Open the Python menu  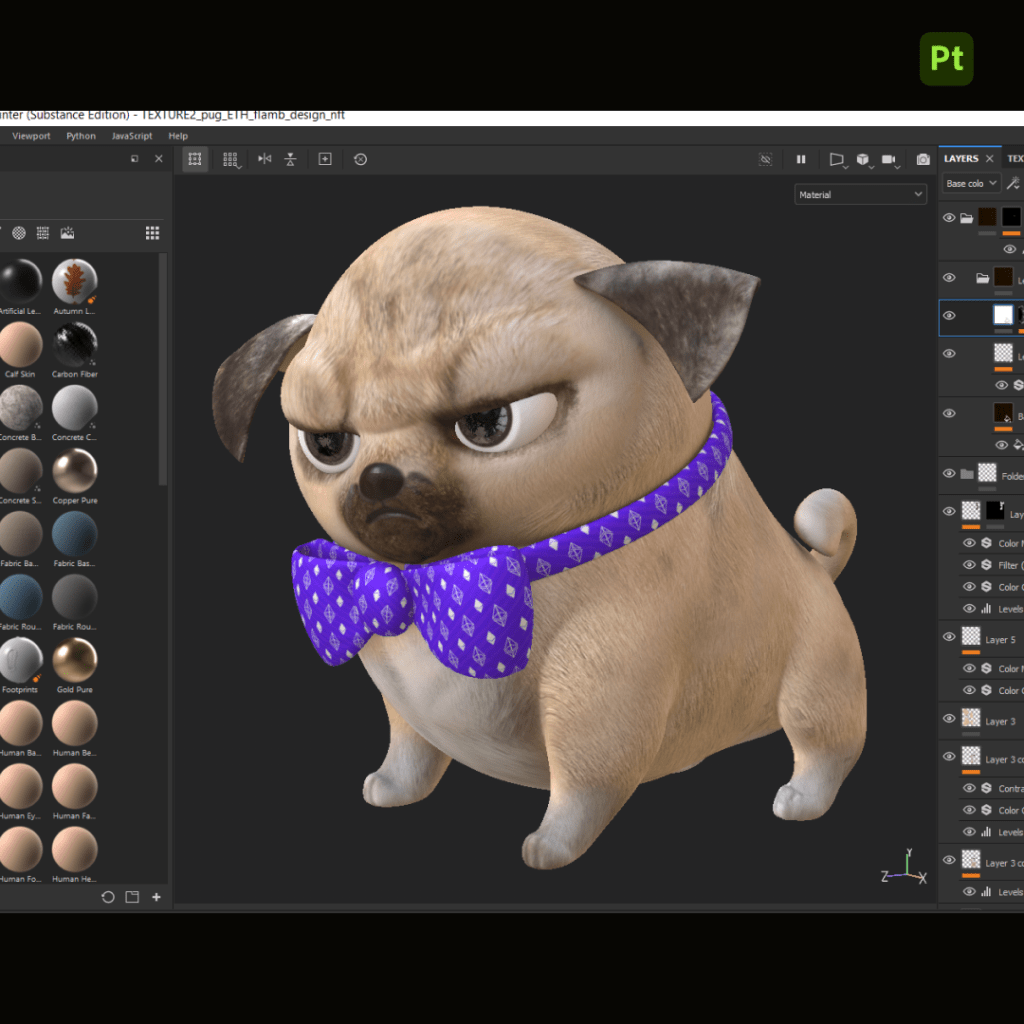(81, 136)
